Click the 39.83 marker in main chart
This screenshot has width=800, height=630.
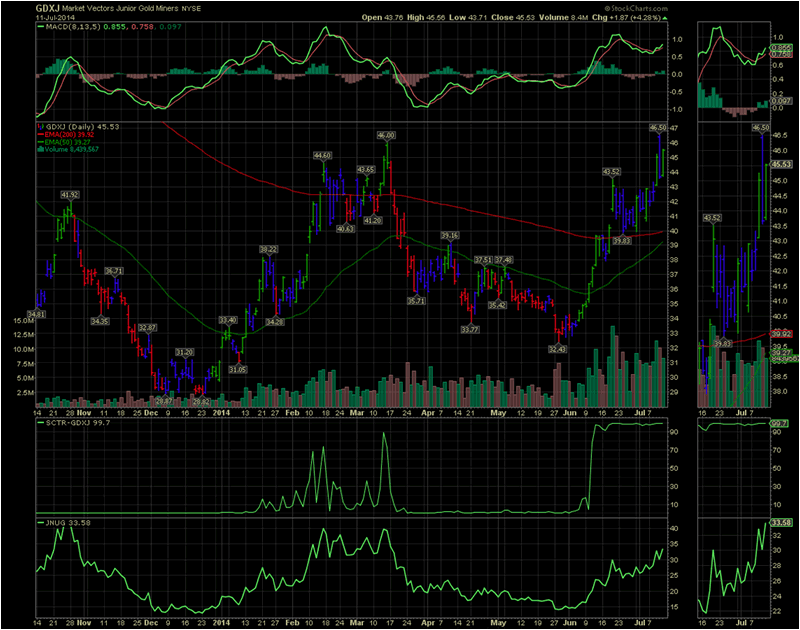click(622, 241)
